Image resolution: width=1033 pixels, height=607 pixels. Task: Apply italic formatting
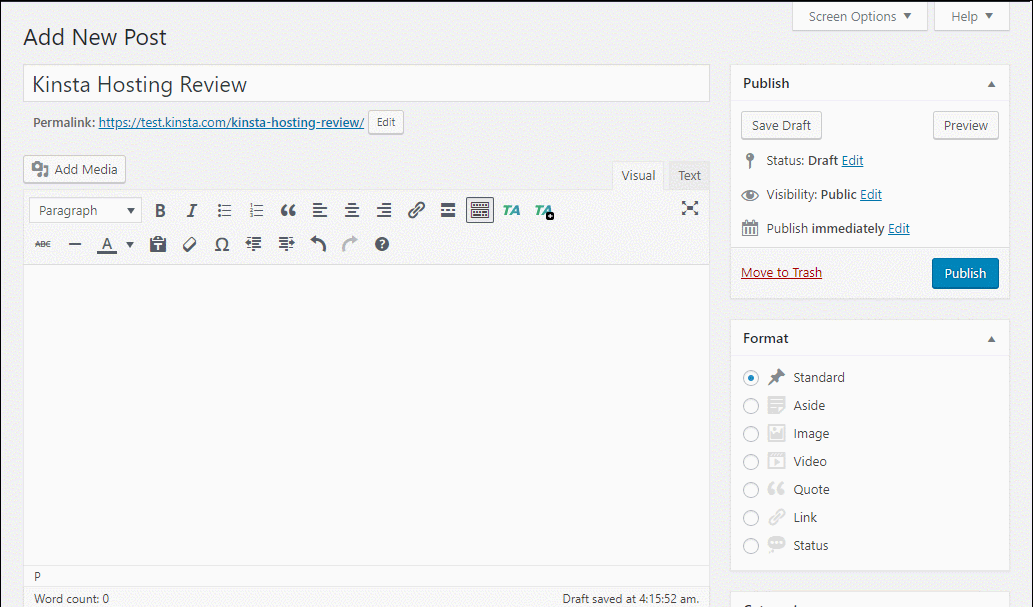point(191,210)
